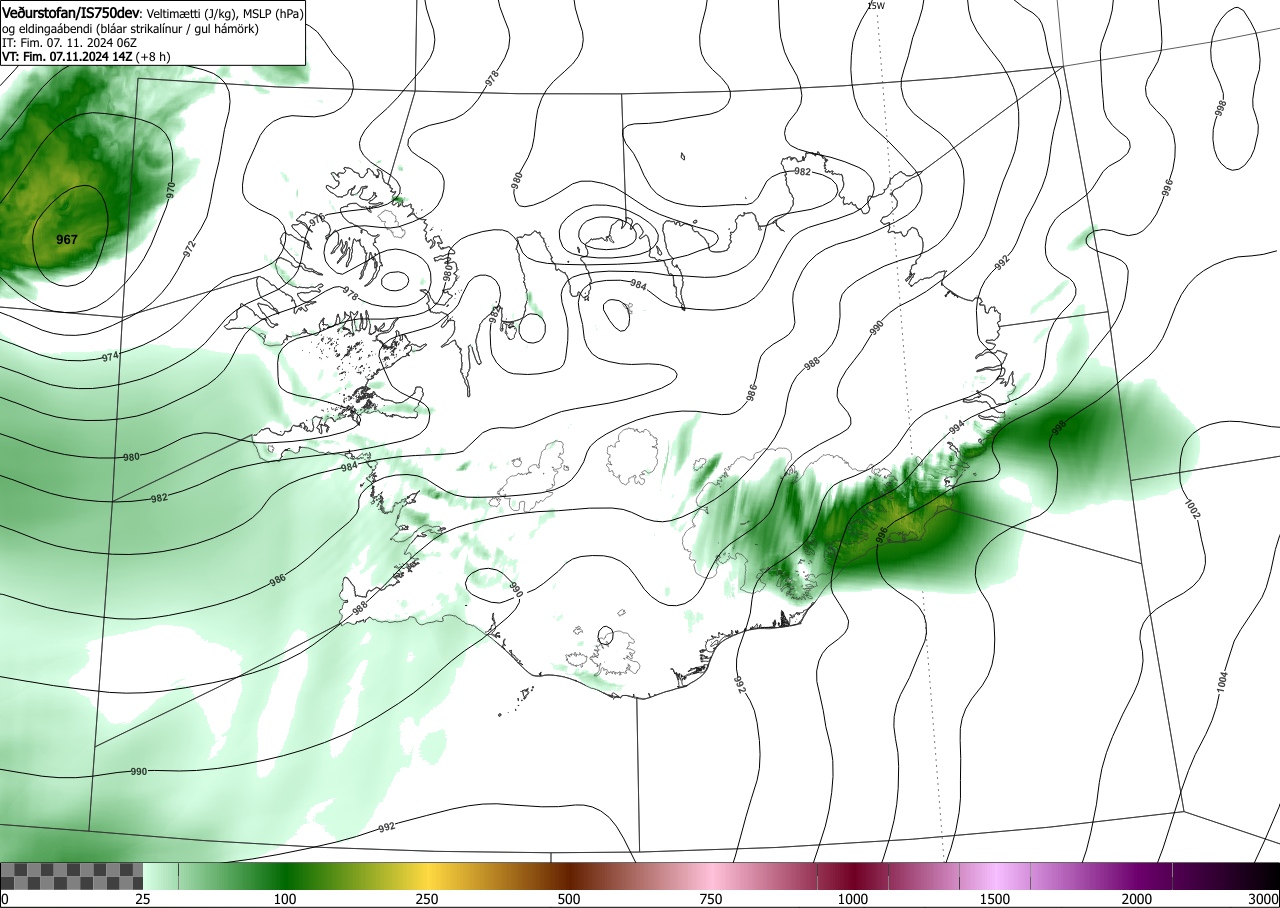1280x908 pixels.
Task: Click the "972" isobar label
Action: [190, 249]
